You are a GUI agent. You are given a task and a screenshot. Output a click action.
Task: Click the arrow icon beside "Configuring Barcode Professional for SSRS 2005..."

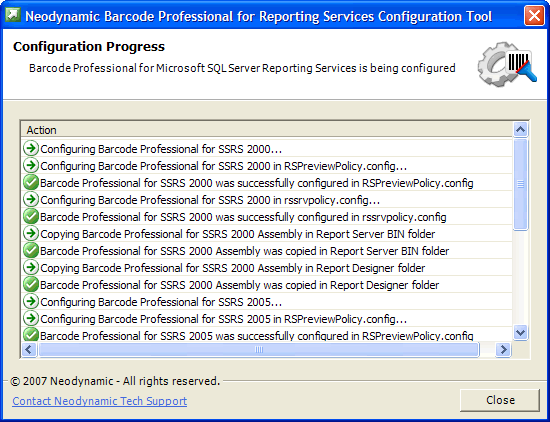[31, 301]
